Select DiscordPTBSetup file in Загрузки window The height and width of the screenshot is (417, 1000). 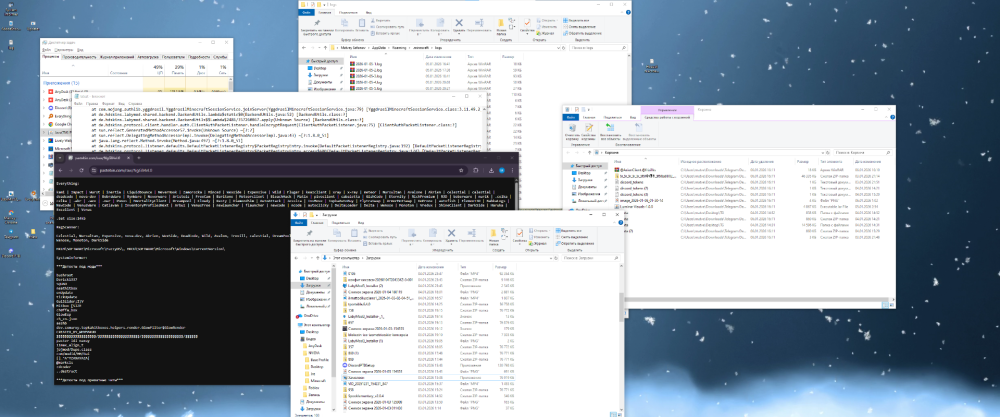click(x=360, y=365)
